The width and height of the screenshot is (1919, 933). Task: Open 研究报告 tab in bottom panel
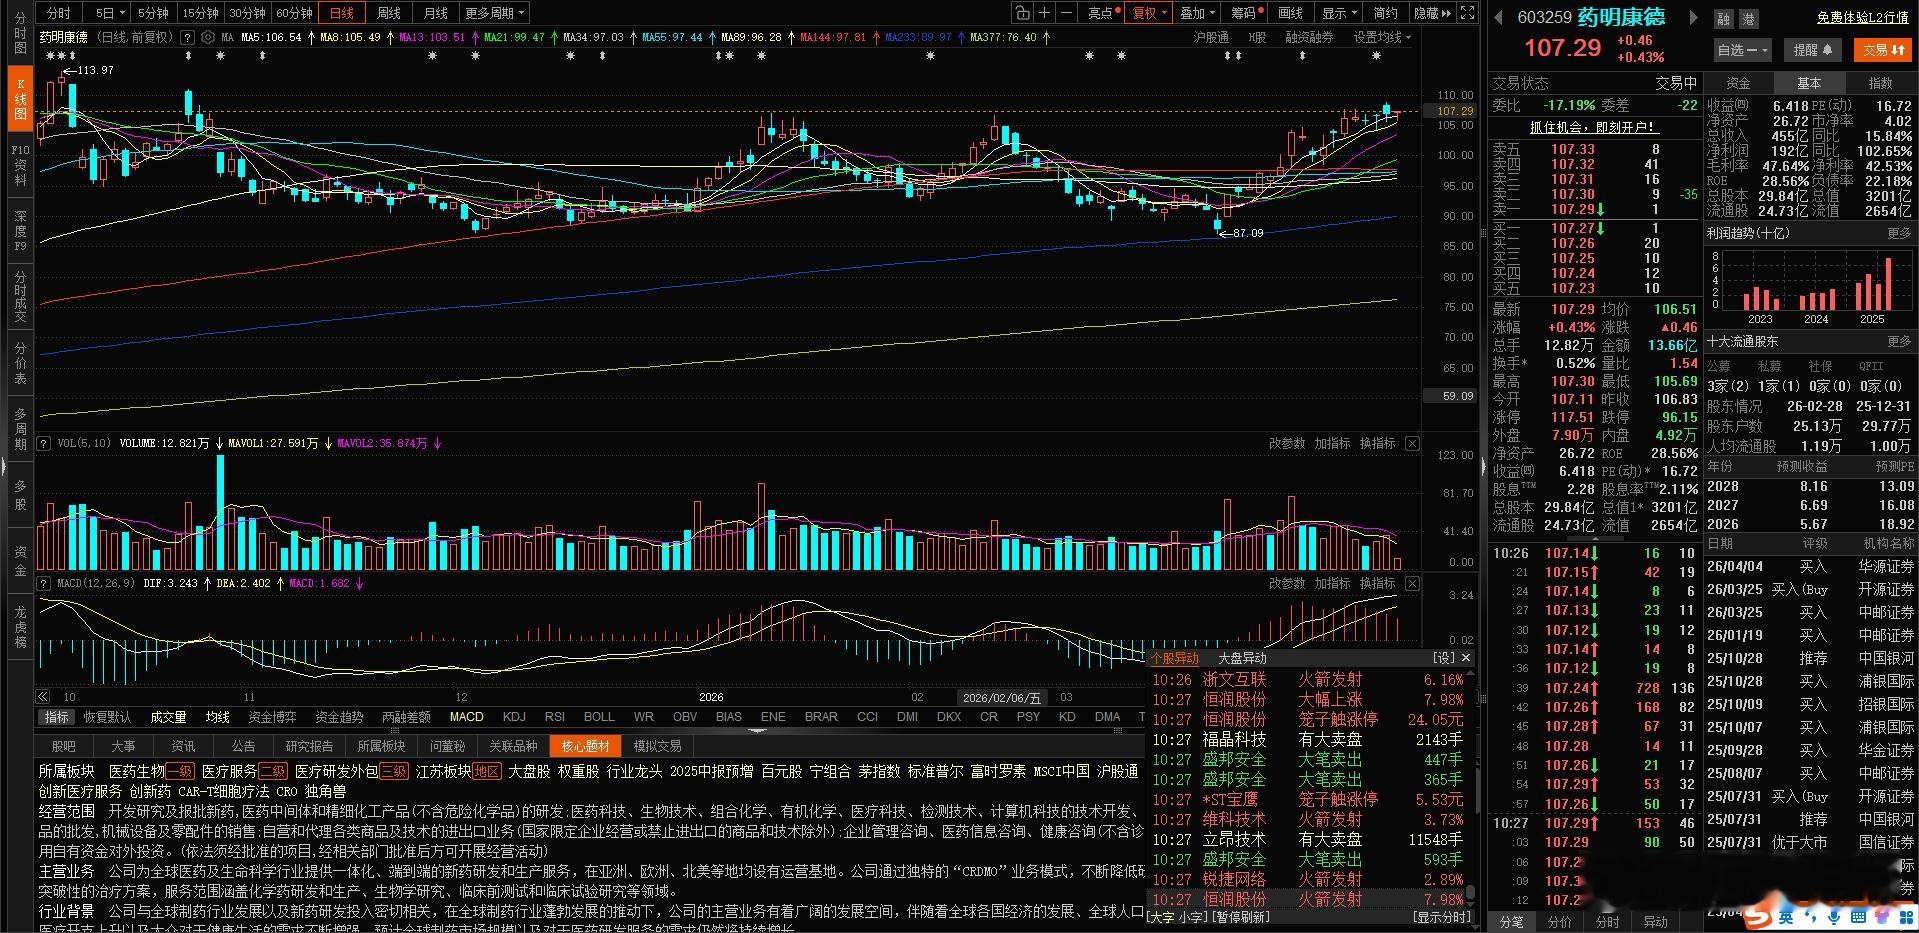pos(309,746)
